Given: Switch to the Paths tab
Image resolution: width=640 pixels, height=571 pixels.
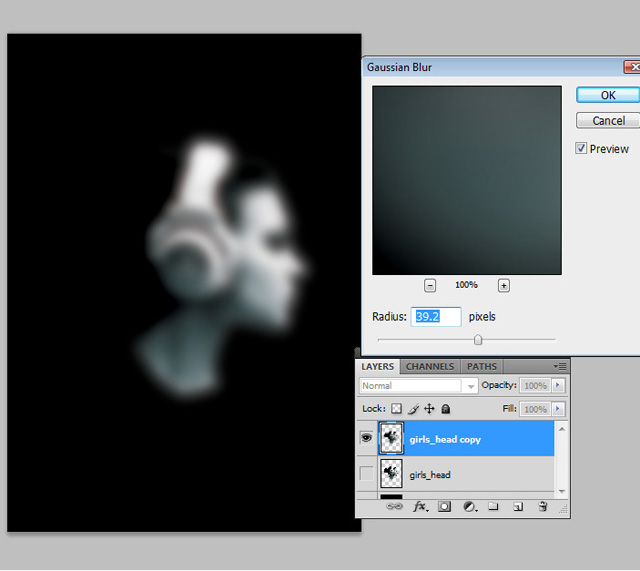Looking at the screenshot, I should (x=482, y=367).
